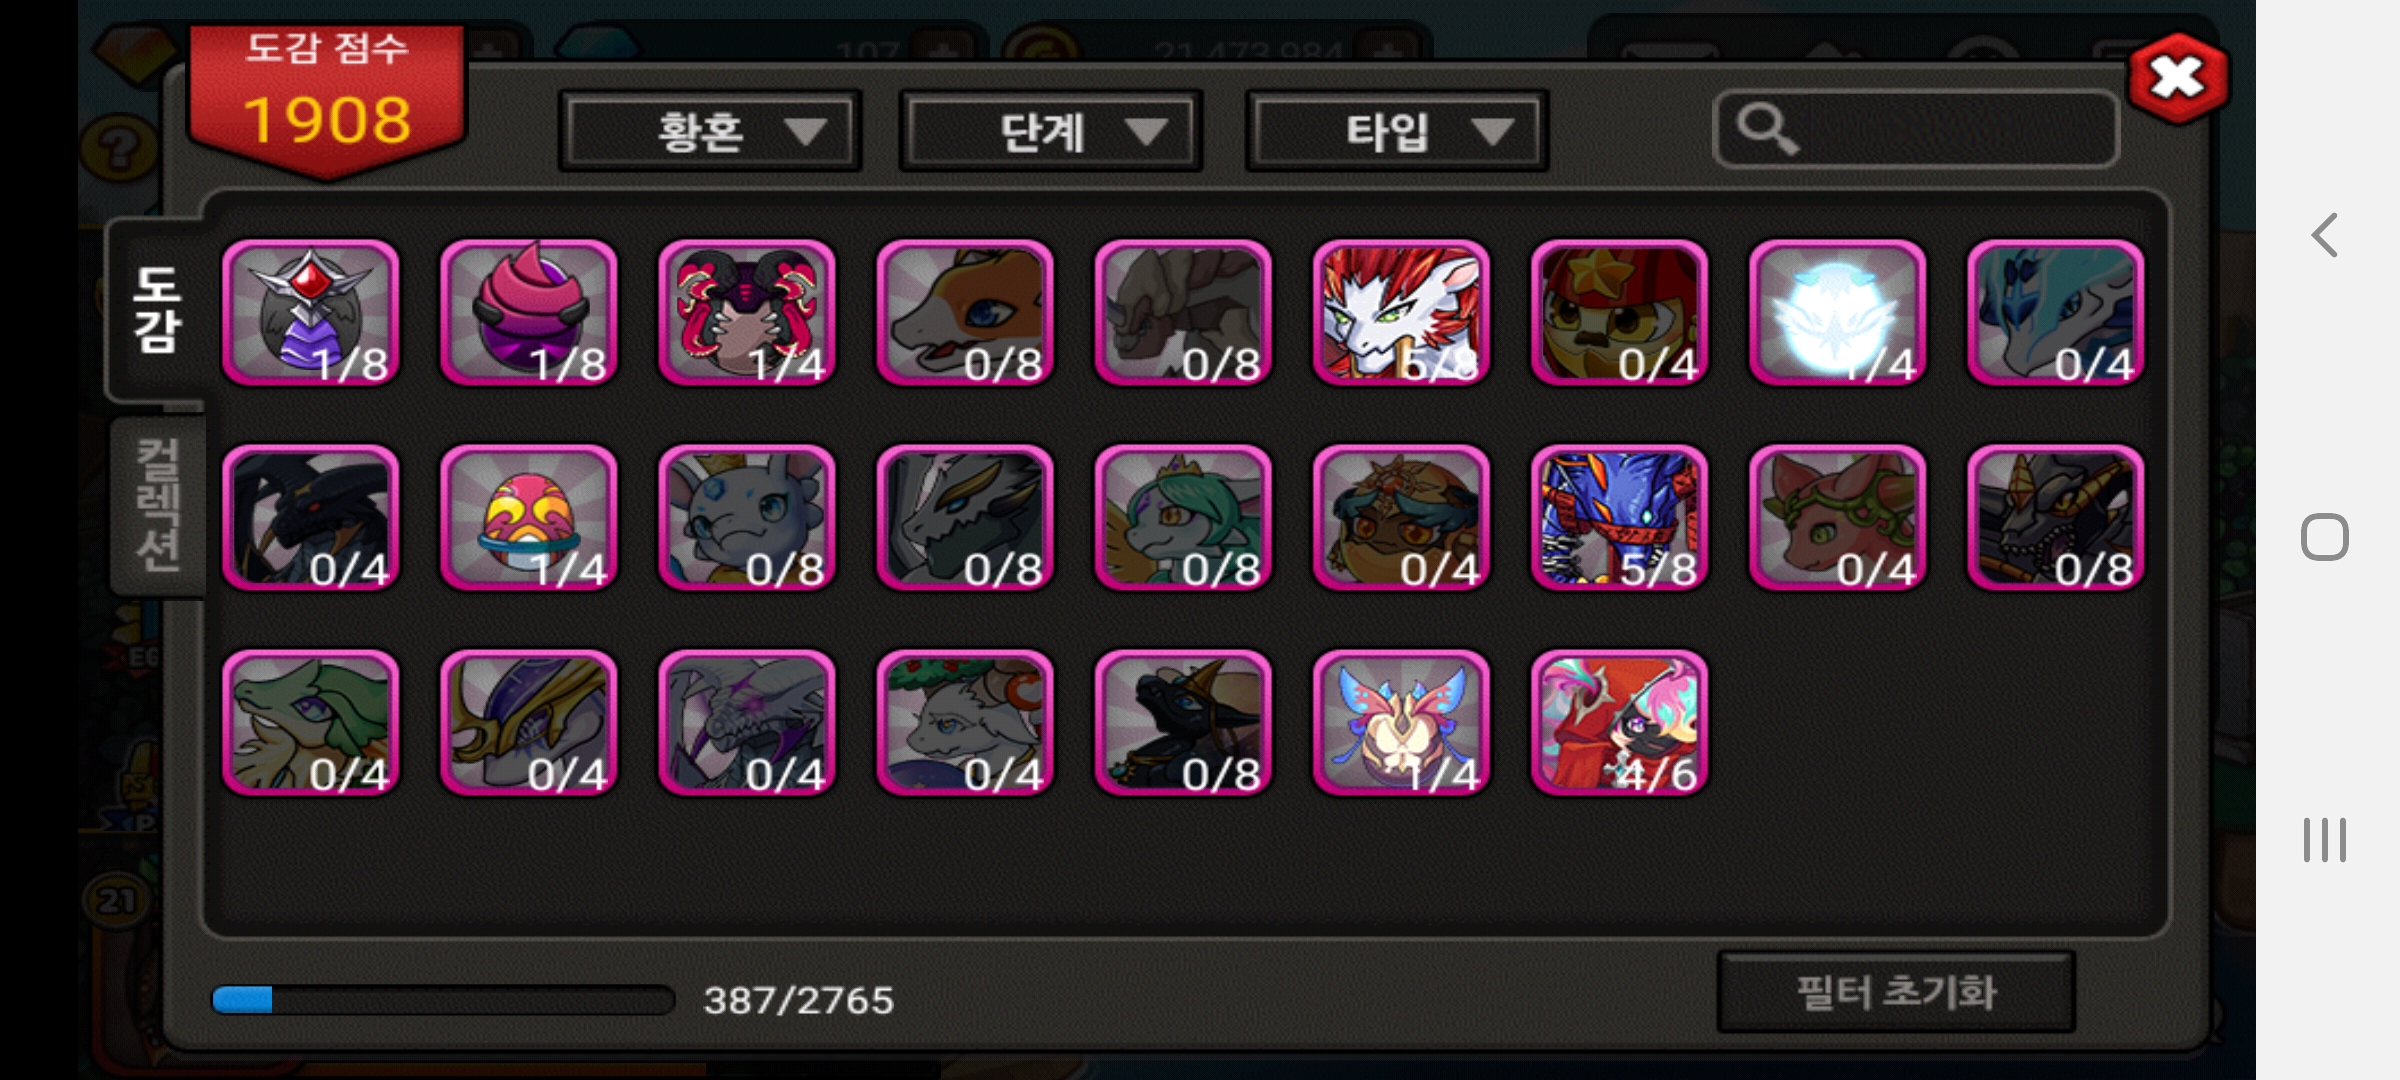Open the pink swirl purple egg entry
This screenshot has height=1080, width=2400.
529,313
